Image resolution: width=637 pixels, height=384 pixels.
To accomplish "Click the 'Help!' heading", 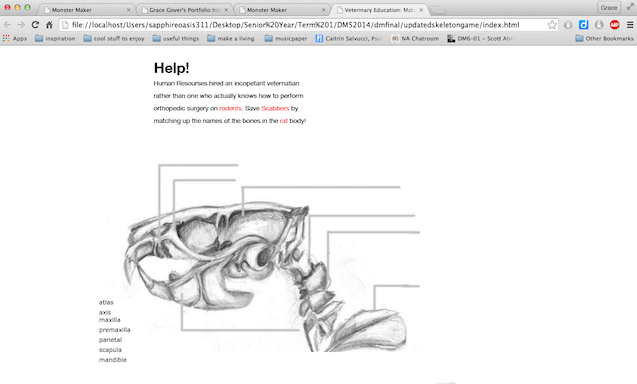I will pyautogui.click(x=171, y=68).
